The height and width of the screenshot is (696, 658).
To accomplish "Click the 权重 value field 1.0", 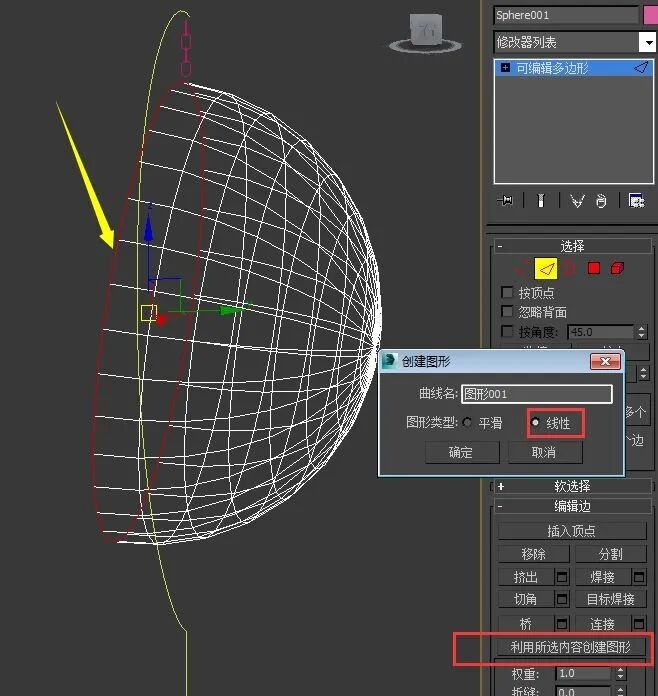I will pyautogui.click(x=584, y=673).
